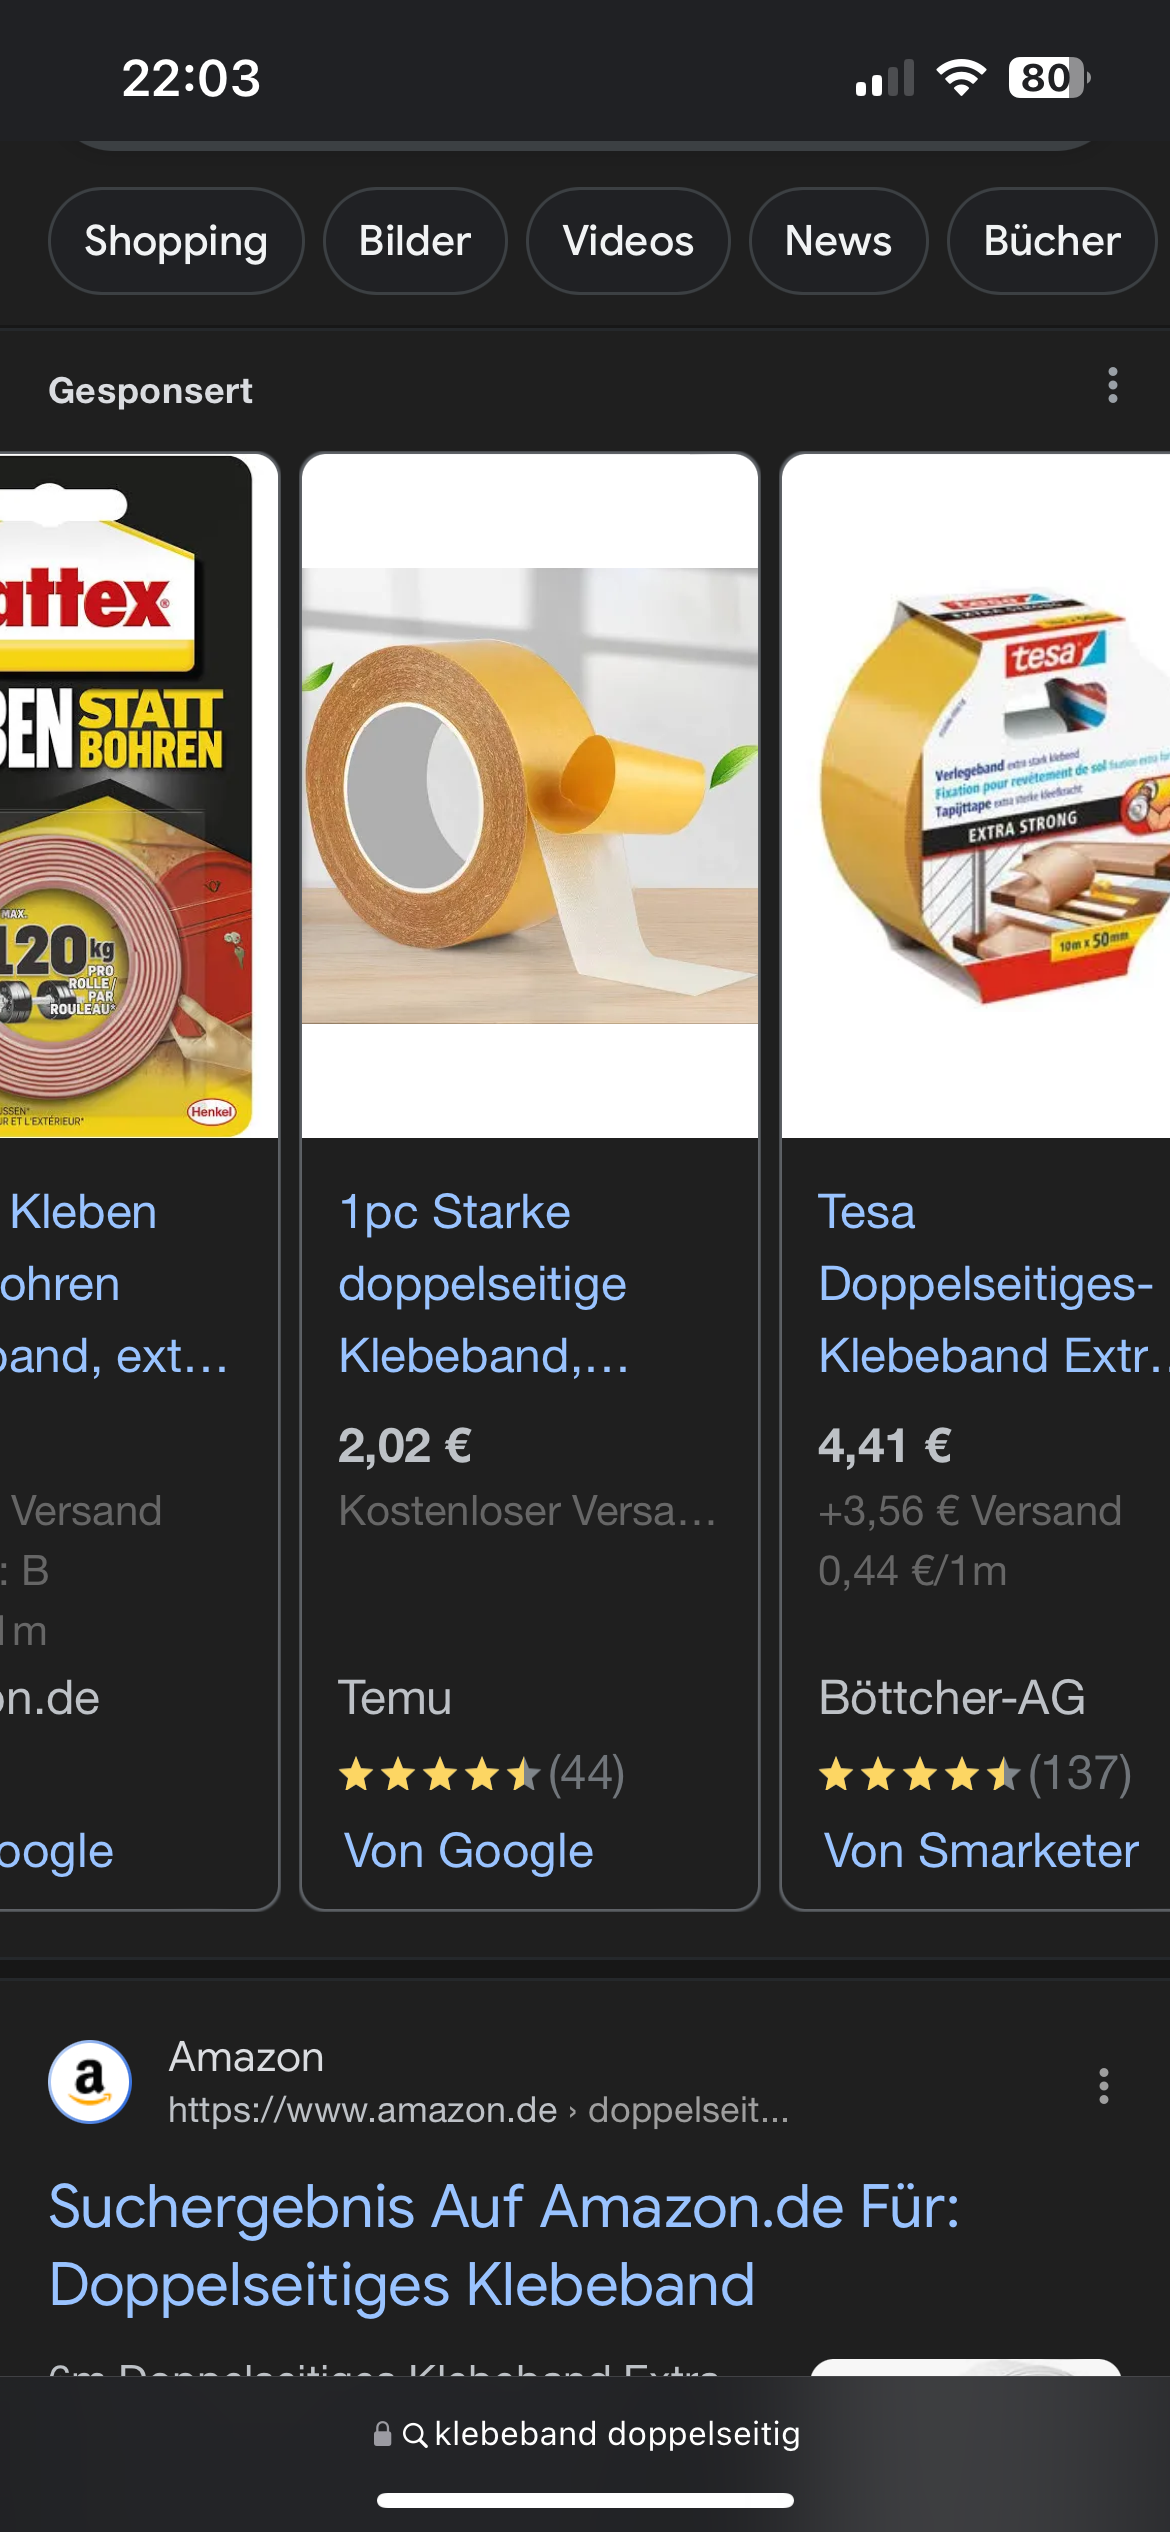The width and height of the screenshot is (1170, 2532).
Task: Open "Tesa Doppelseitiges-Klebeband" product link
Action: [x=990, y=1284]
